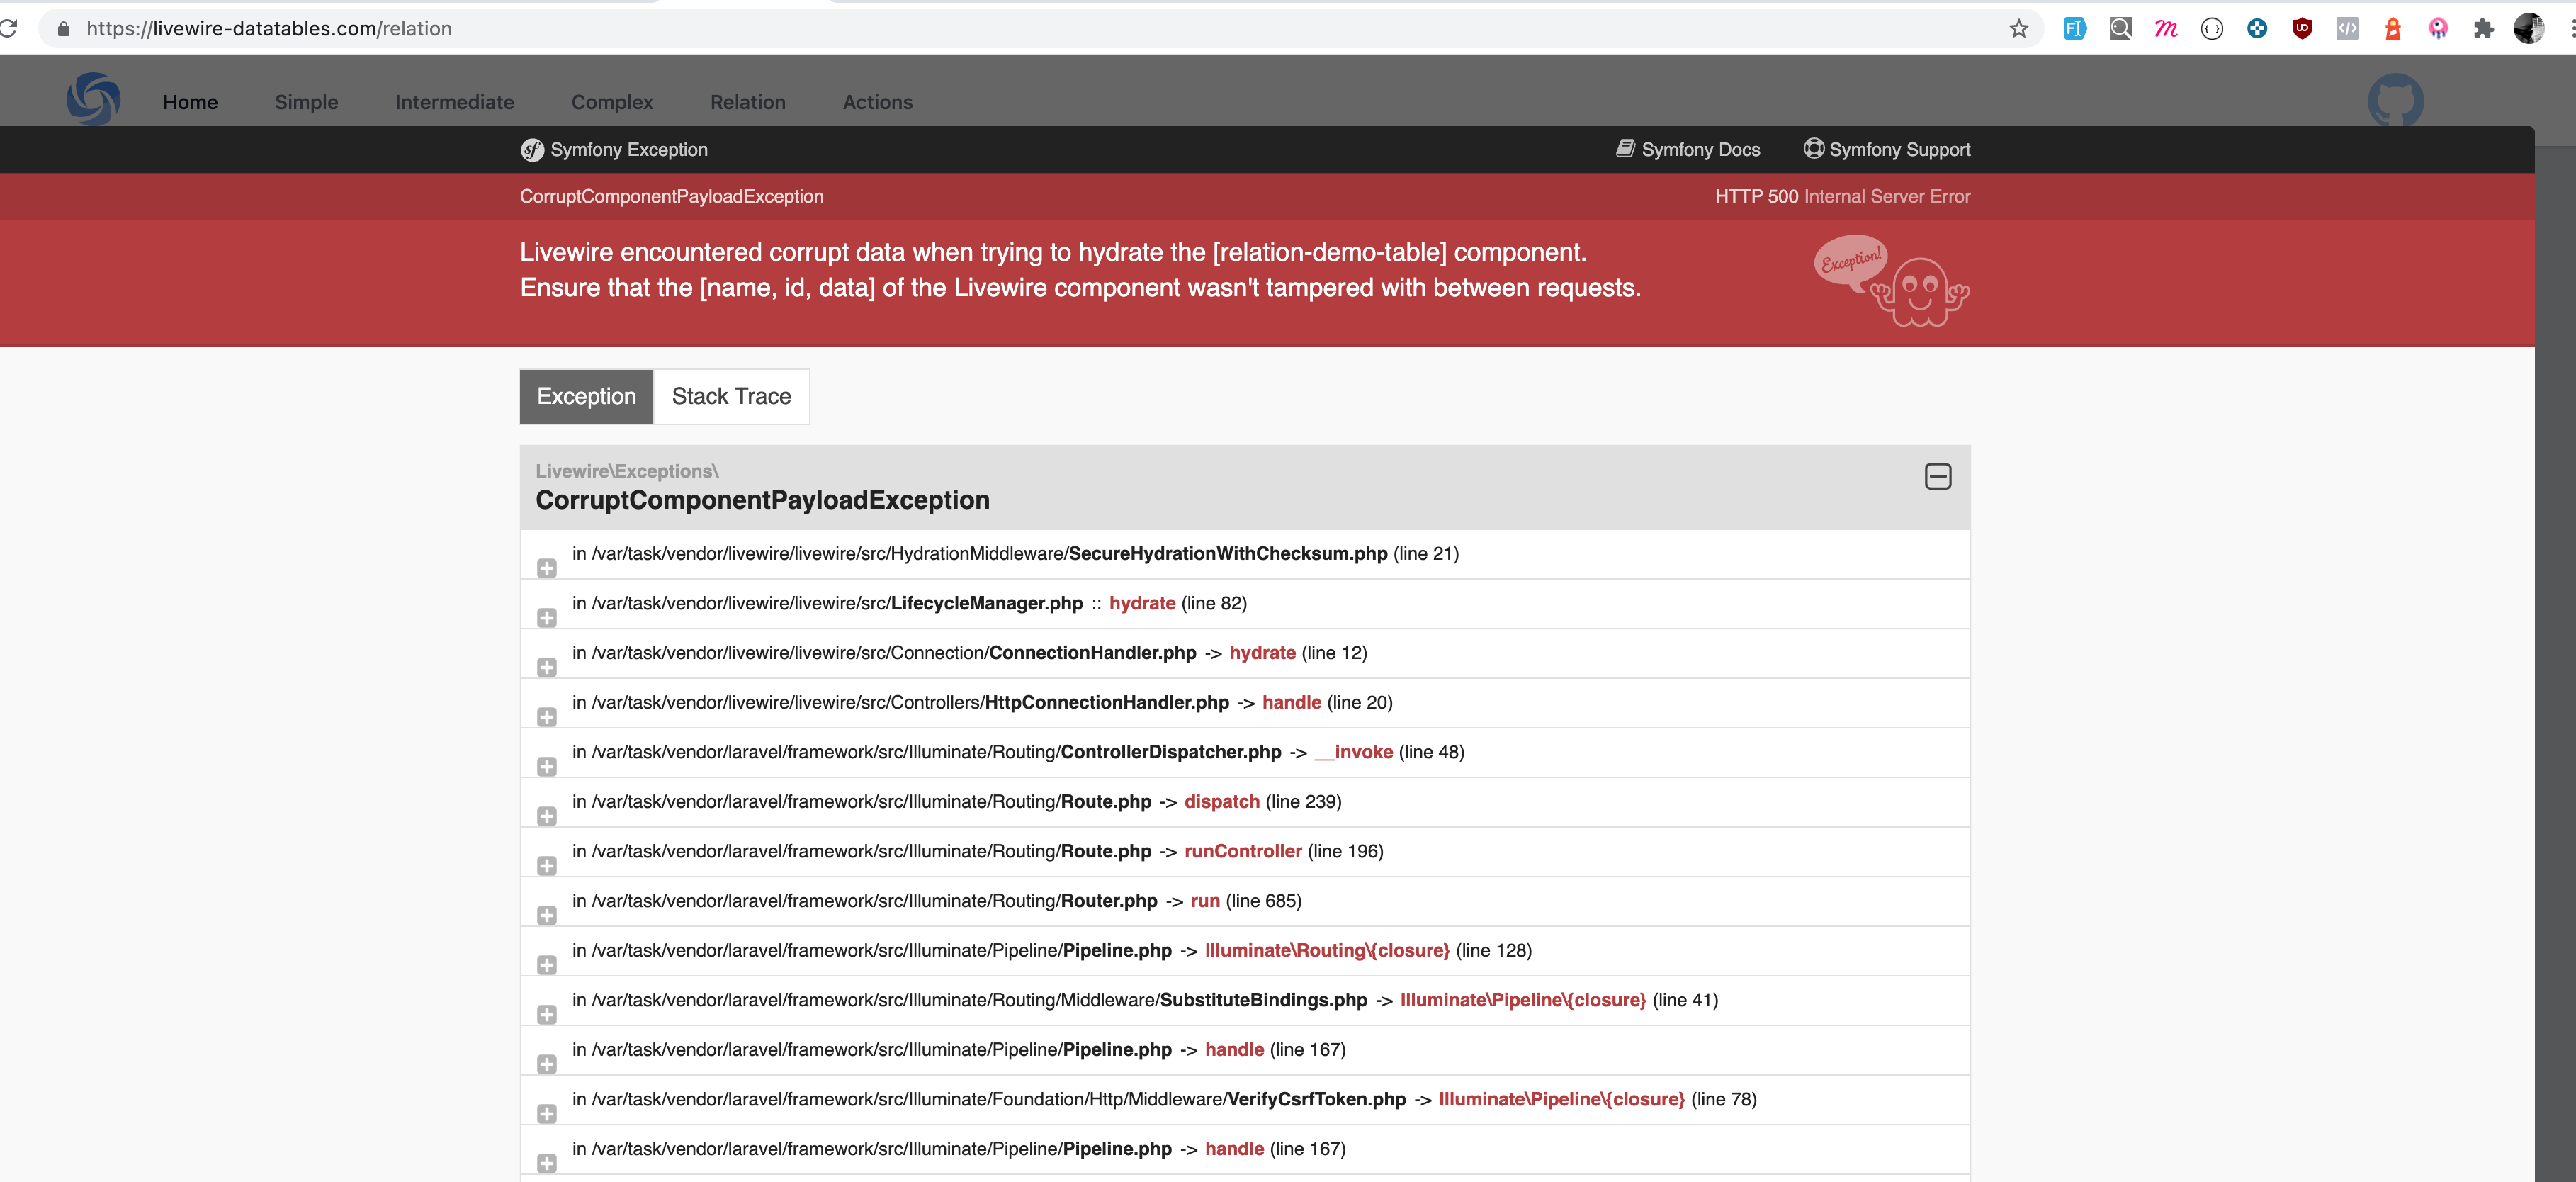The image size is (2576, 1182).
Task: Expand the SecureHydrationWithChecksum.php stack frame
Action: 547,568
